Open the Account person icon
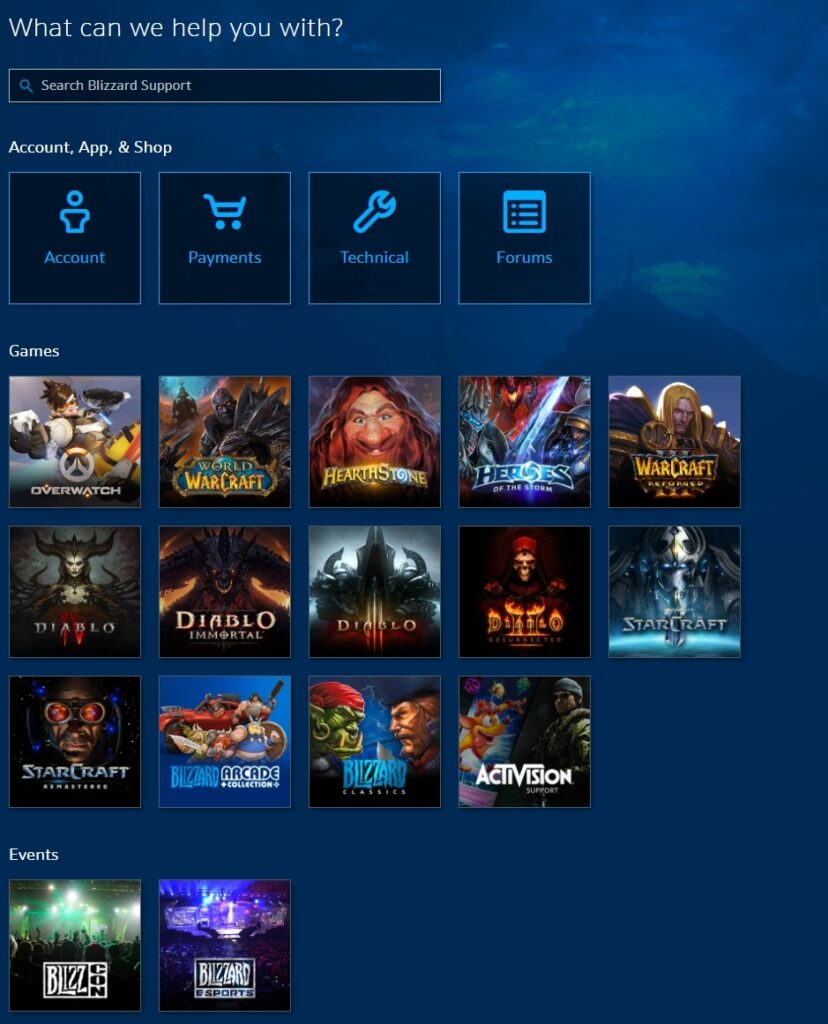The image size is (828, 1024). point(74,212)
